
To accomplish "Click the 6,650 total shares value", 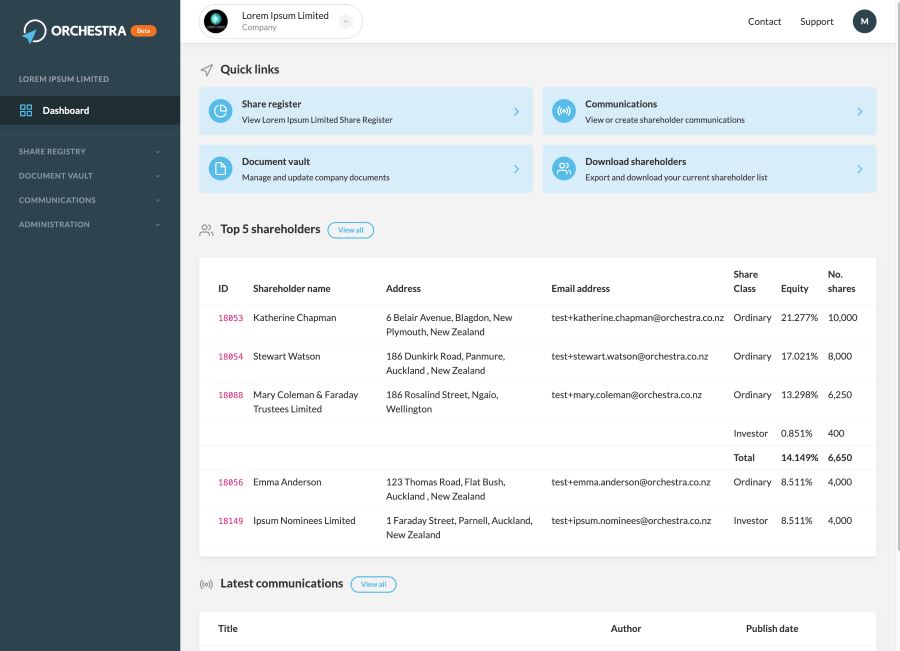I will (840, 458).
